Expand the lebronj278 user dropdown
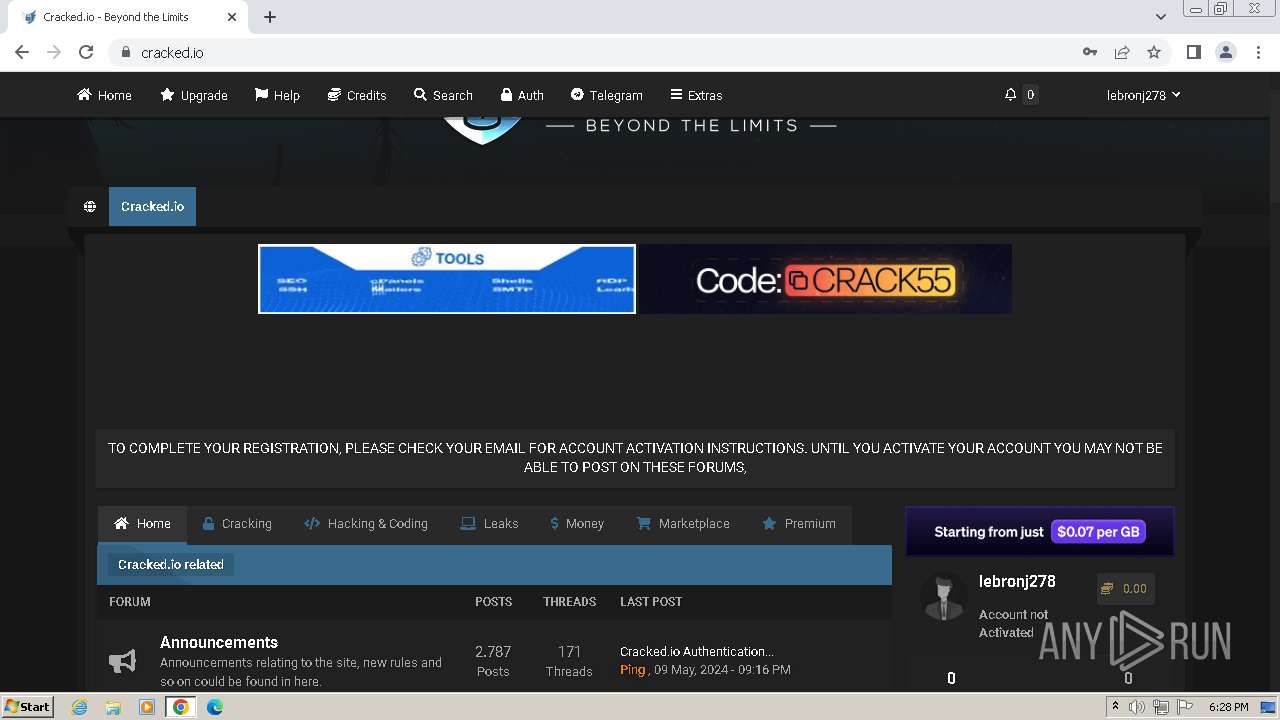The width and height of the screenshot is (1280, 720). click(x=1143, y=95)
